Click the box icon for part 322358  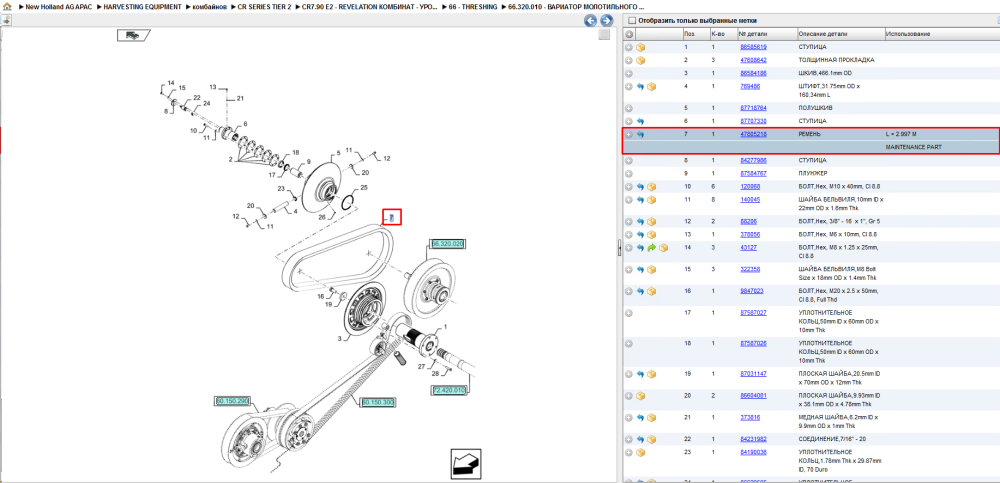click(x=652, y=269)
